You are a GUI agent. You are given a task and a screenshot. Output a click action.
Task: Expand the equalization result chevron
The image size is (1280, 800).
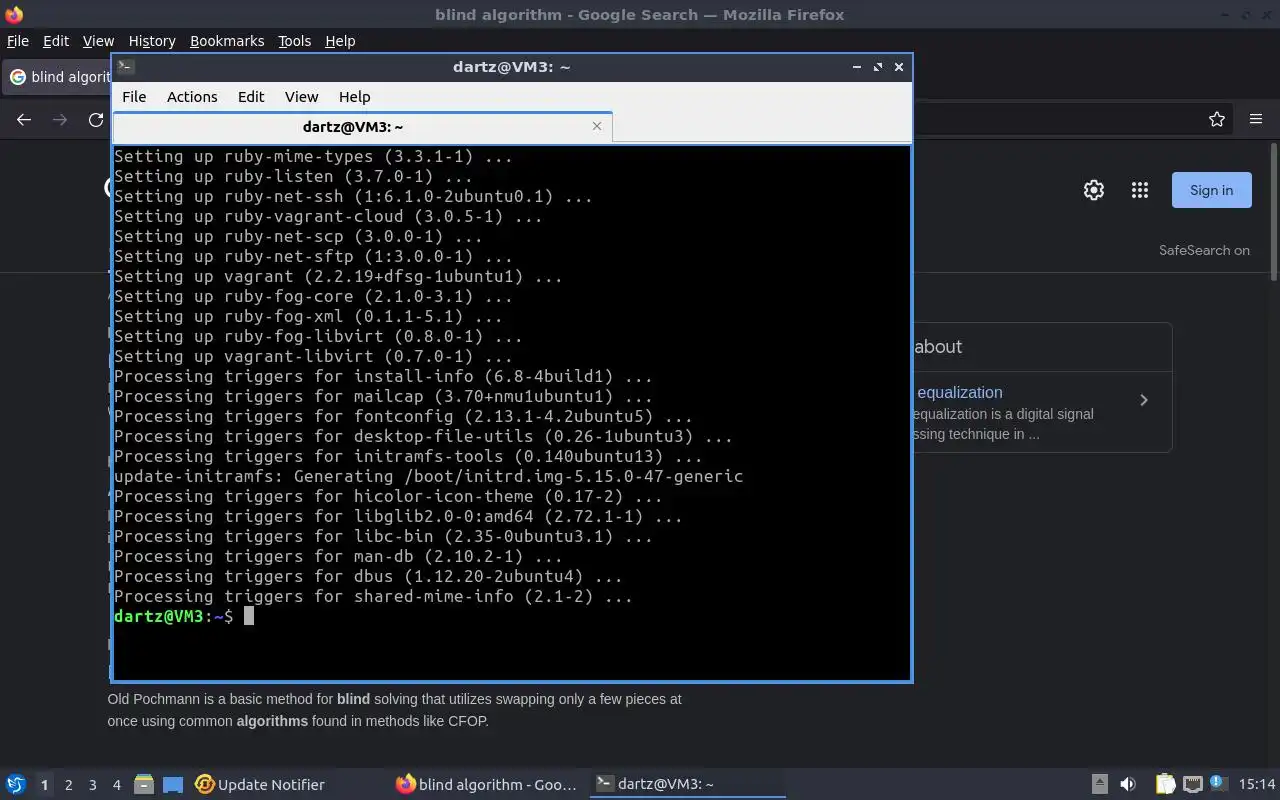click(1144, 400)
